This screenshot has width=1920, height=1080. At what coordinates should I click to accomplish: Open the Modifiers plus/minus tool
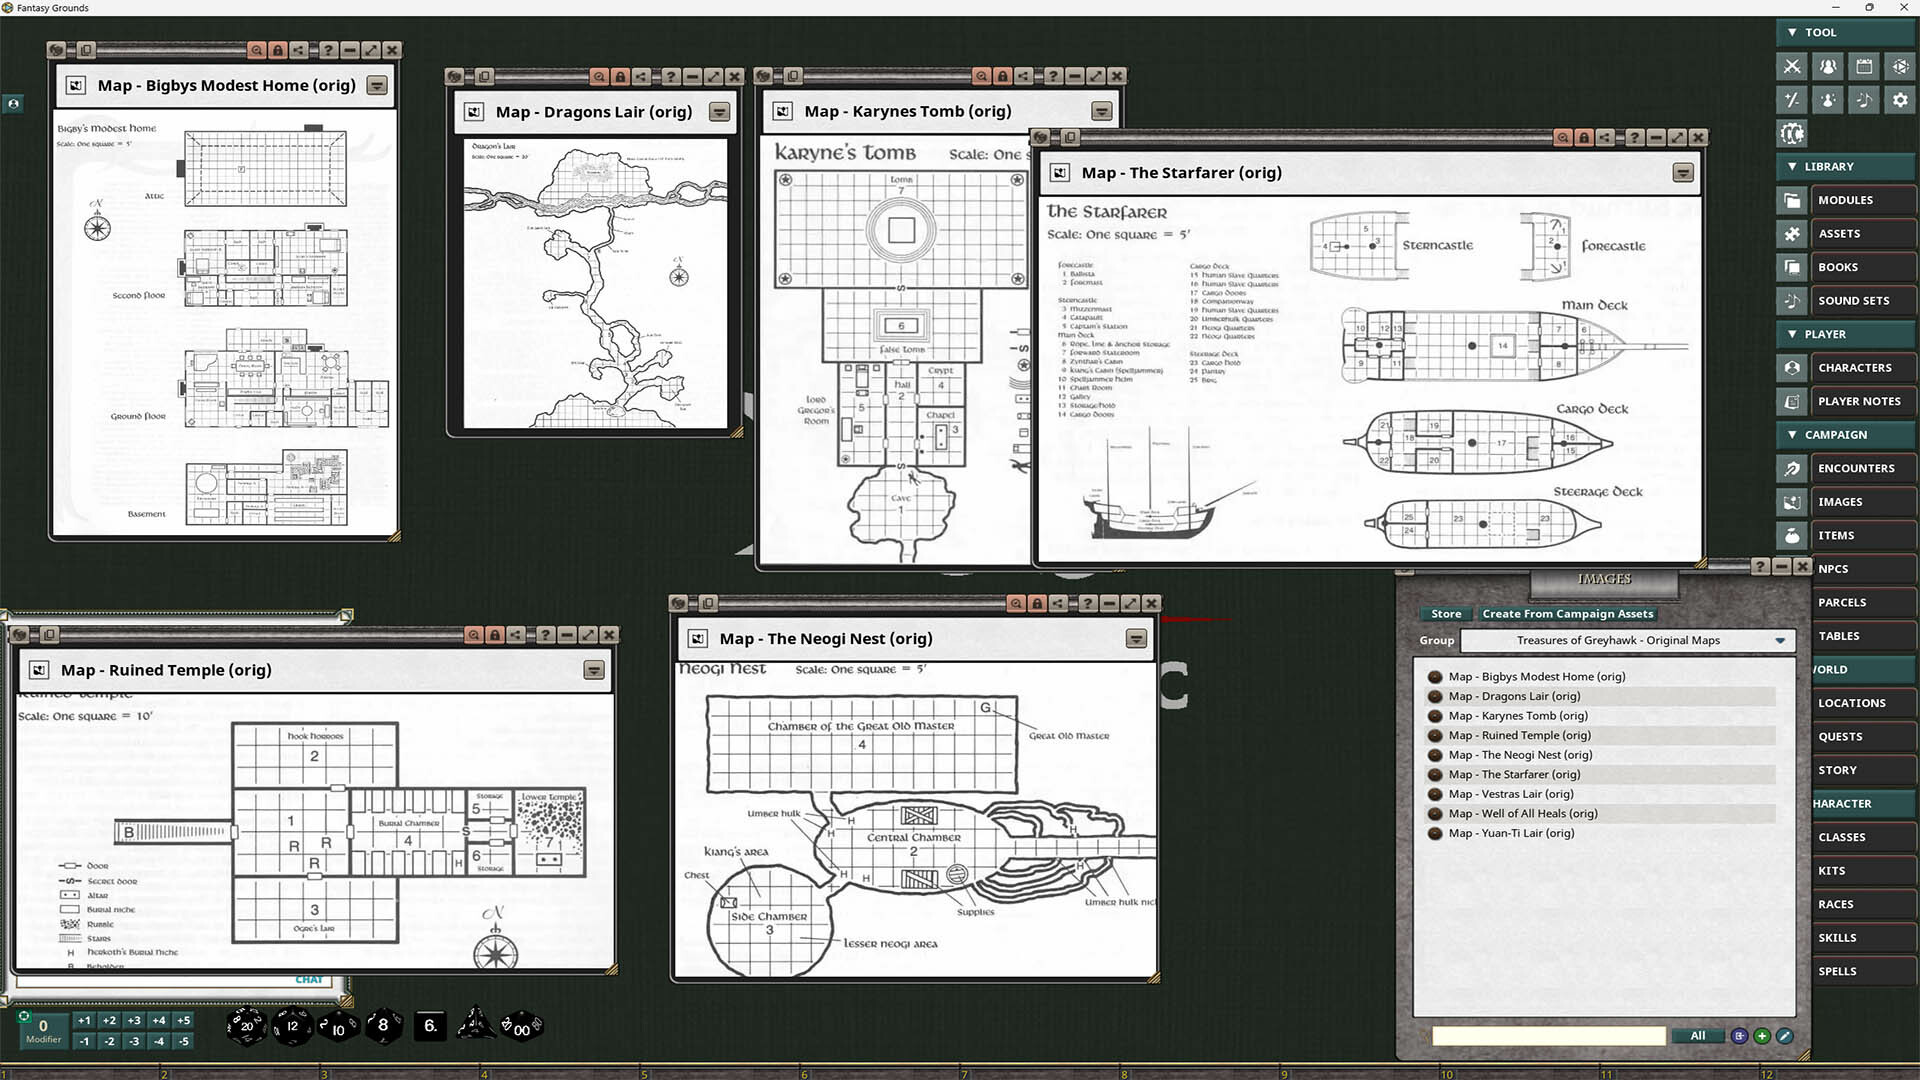pyautogui.click(x=1791, y=100)
